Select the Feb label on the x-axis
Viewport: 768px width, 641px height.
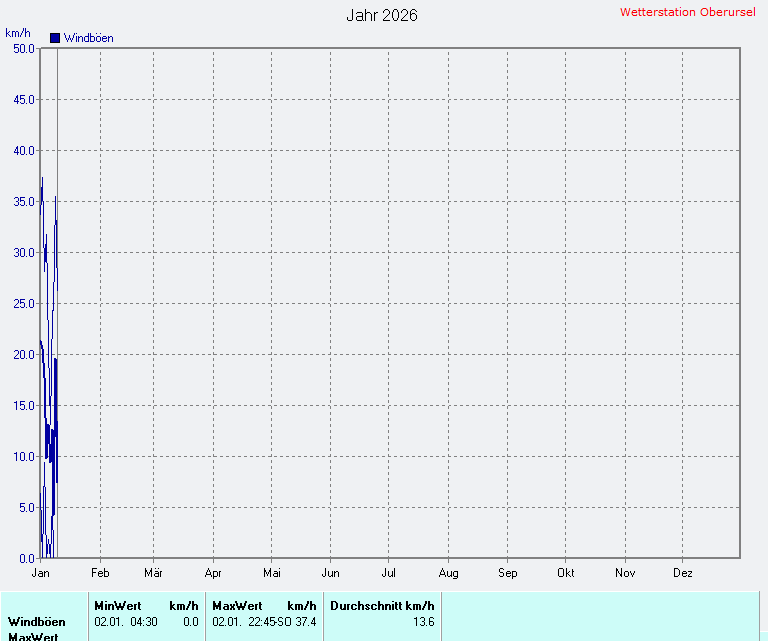[100, 573]
